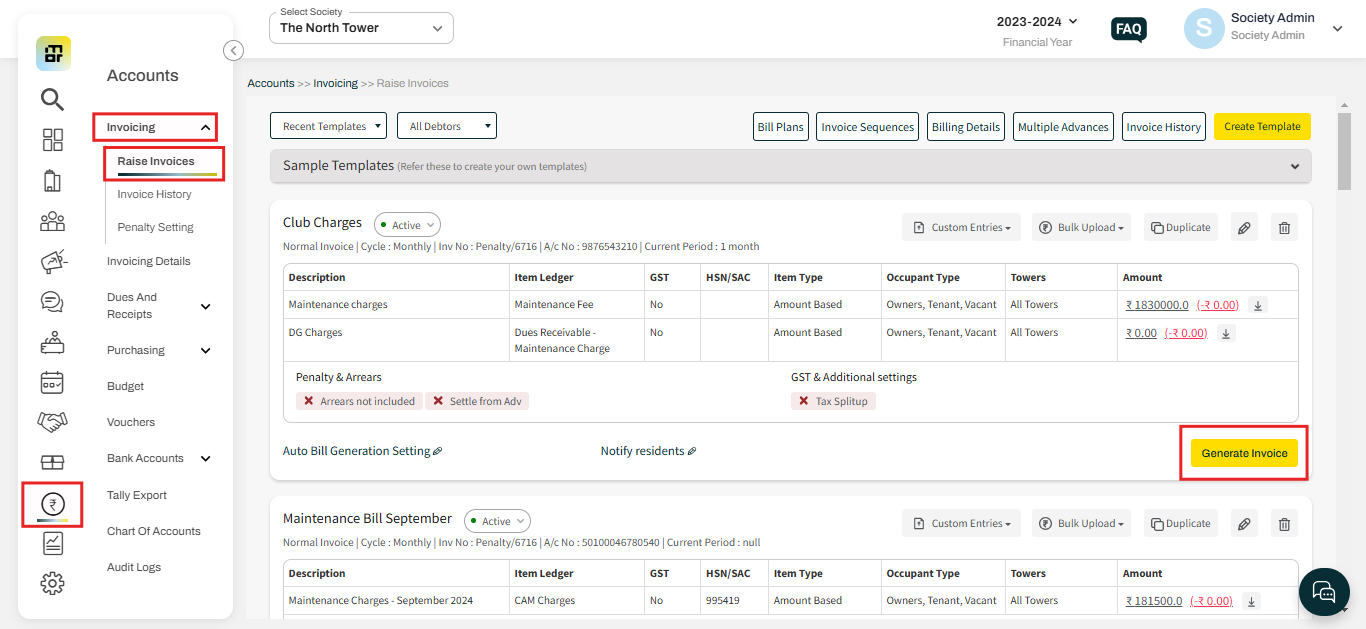Select Invoice History from the sidebar menu
Screen dimensions: 1366x629
(x=153, y=194)
